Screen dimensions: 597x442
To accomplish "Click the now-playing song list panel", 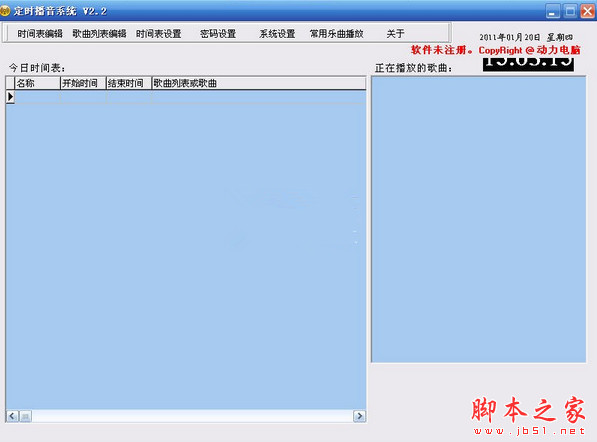I will [x=479, y=219].
